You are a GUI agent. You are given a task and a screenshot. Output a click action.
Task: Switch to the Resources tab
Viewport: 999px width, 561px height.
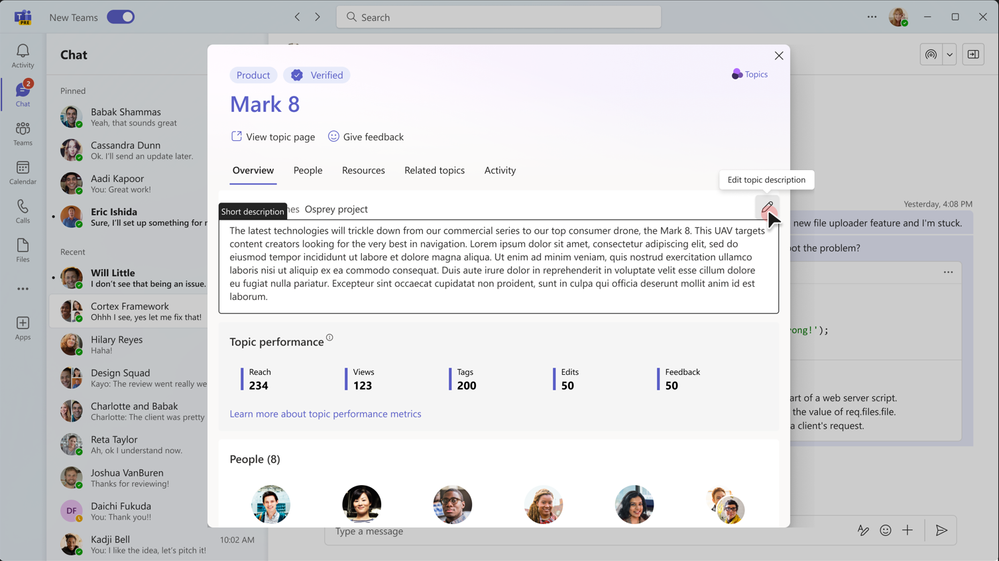[363, 171]
